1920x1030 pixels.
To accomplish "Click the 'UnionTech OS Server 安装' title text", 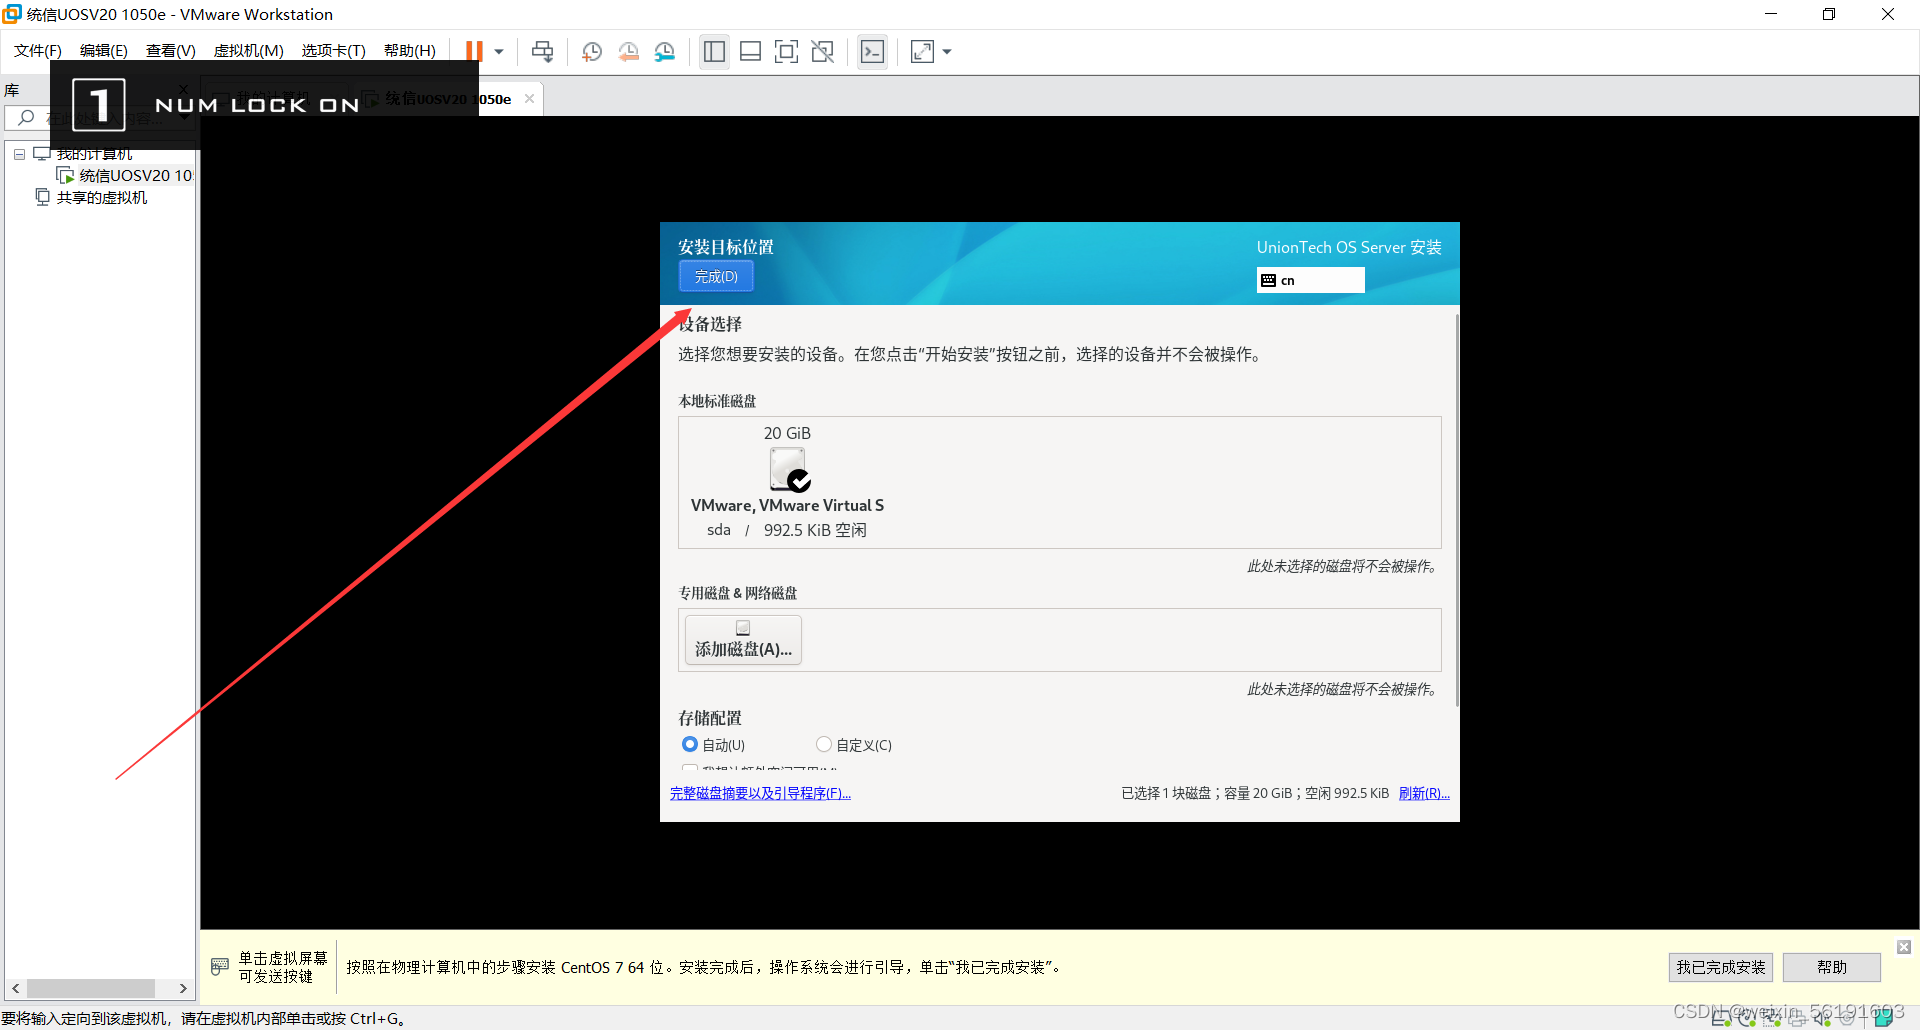I will 1349,247.
